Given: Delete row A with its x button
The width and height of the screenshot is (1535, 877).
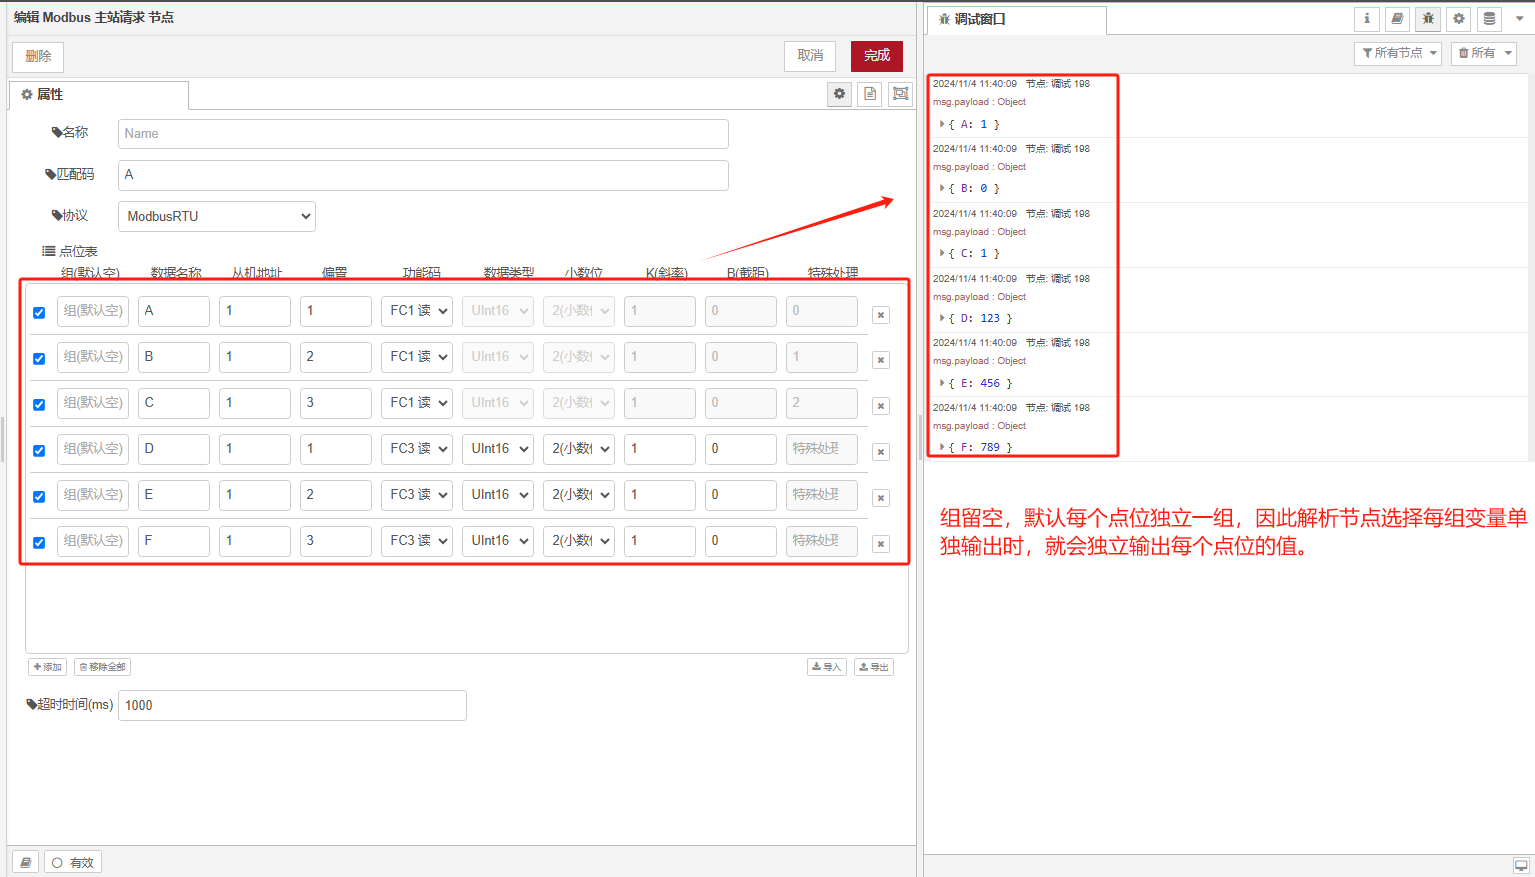Looking at the screenshot, I should pyautogui.click(x=880, y=315).
